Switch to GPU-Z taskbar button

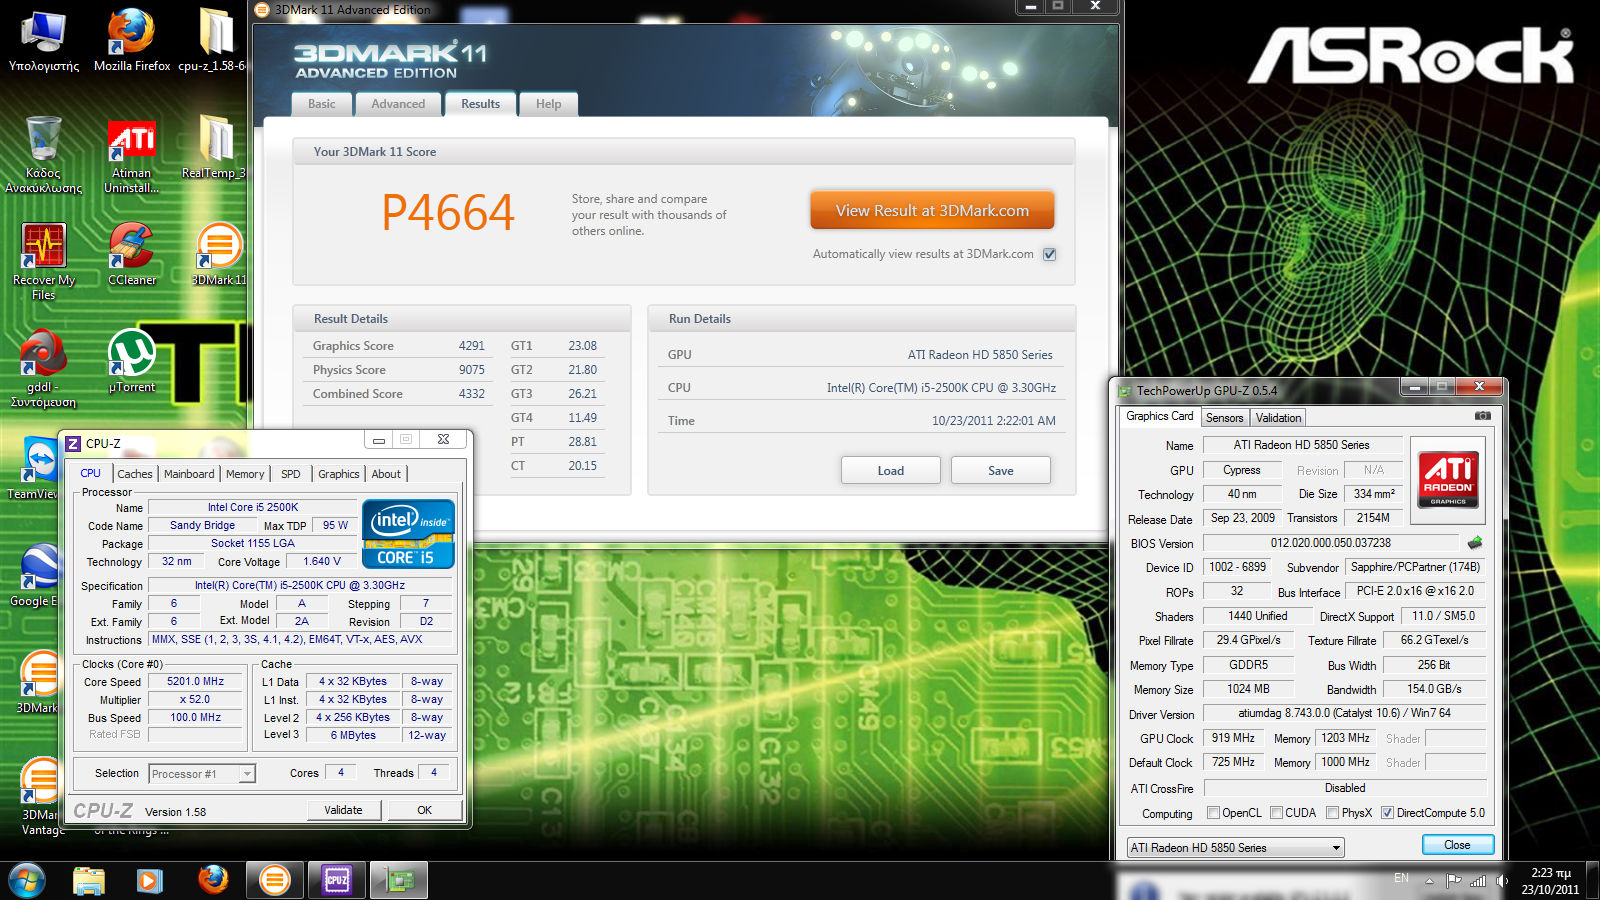click(x=399, y=880)
